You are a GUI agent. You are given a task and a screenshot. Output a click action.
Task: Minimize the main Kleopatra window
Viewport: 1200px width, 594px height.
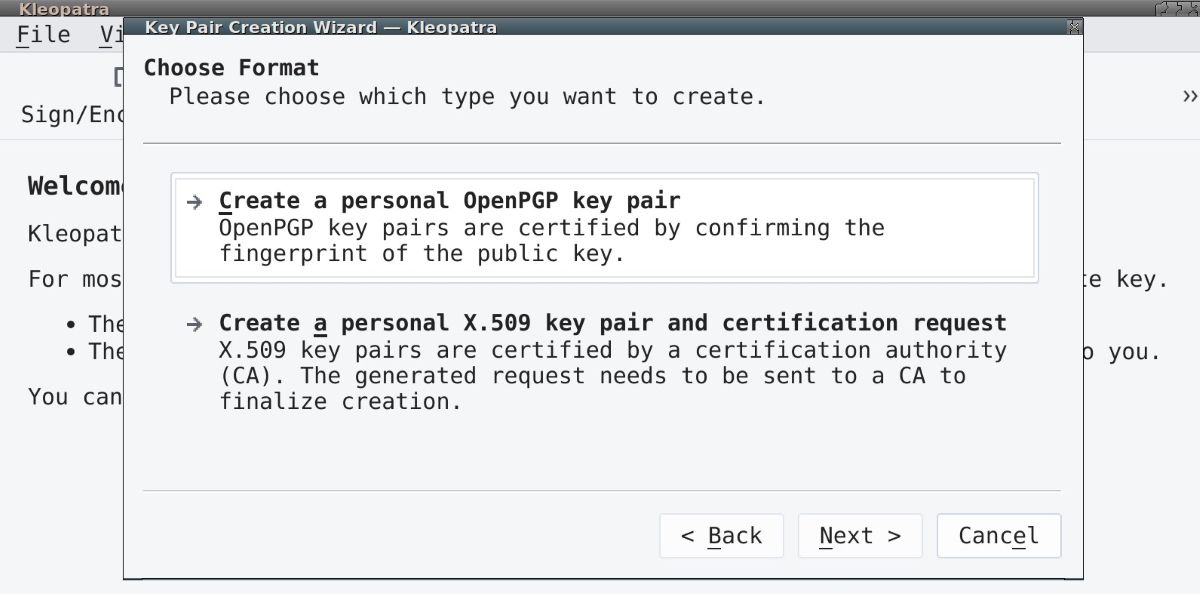click(x=1163, y=9)
